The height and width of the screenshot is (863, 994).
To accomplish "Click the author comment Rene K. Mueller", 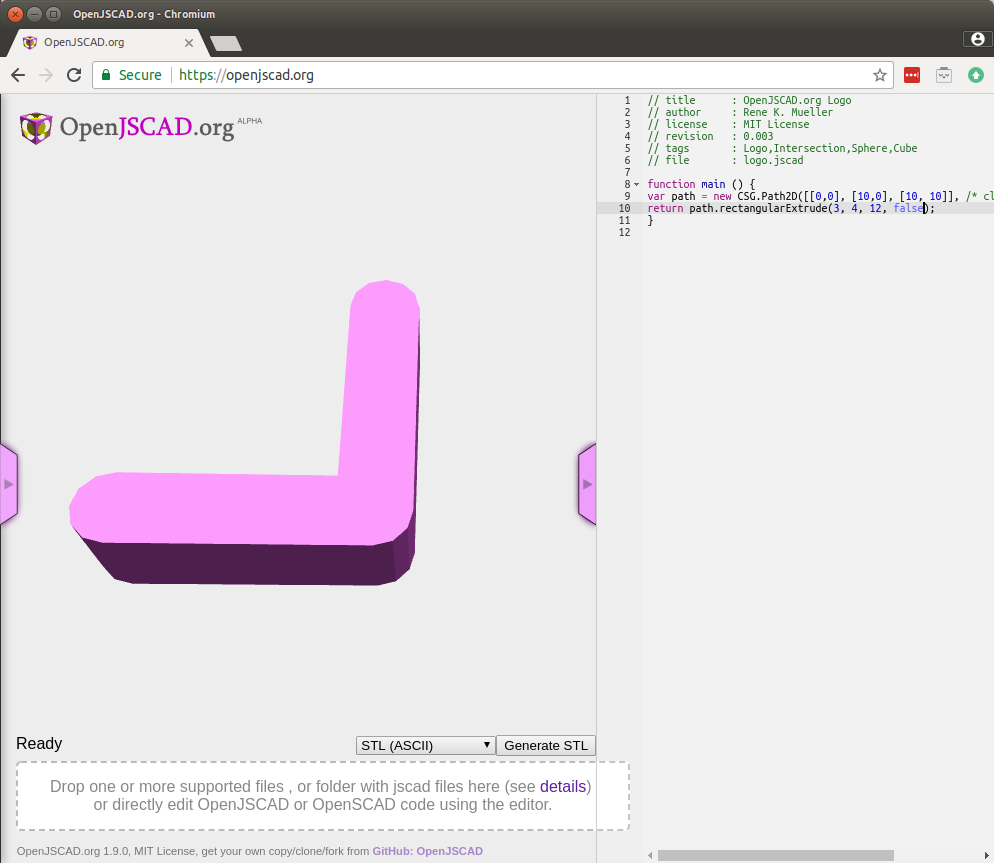I will tap(740, 112).
